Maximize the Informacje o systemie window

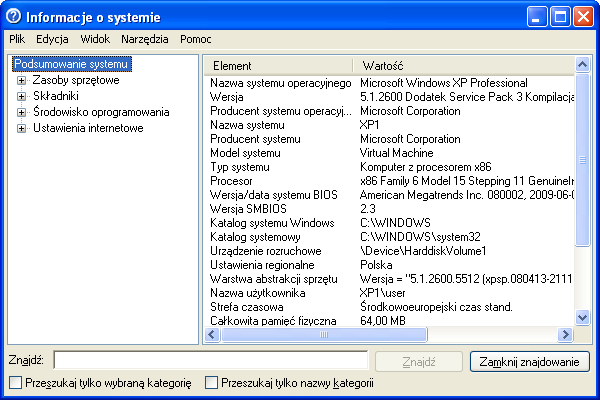(560, 16)
